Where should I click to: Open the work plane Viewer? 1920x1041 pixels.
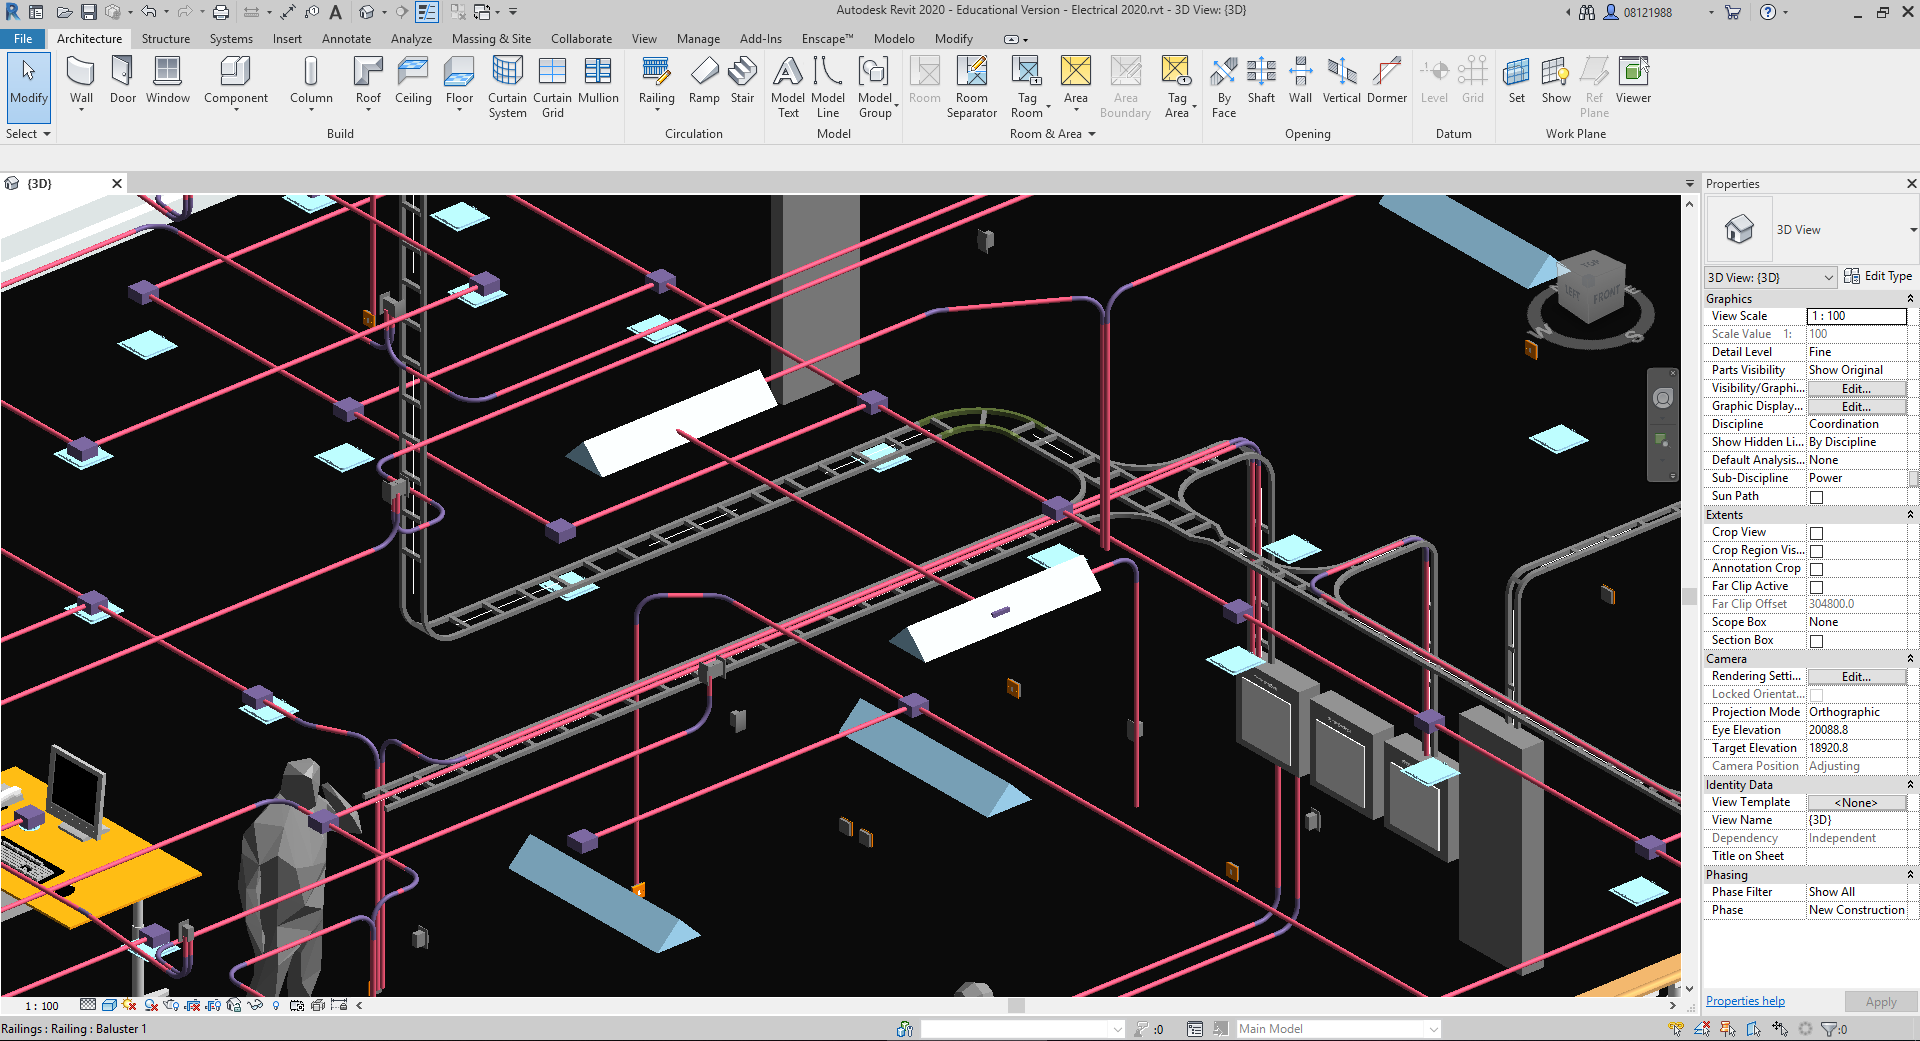(1633, 80)
